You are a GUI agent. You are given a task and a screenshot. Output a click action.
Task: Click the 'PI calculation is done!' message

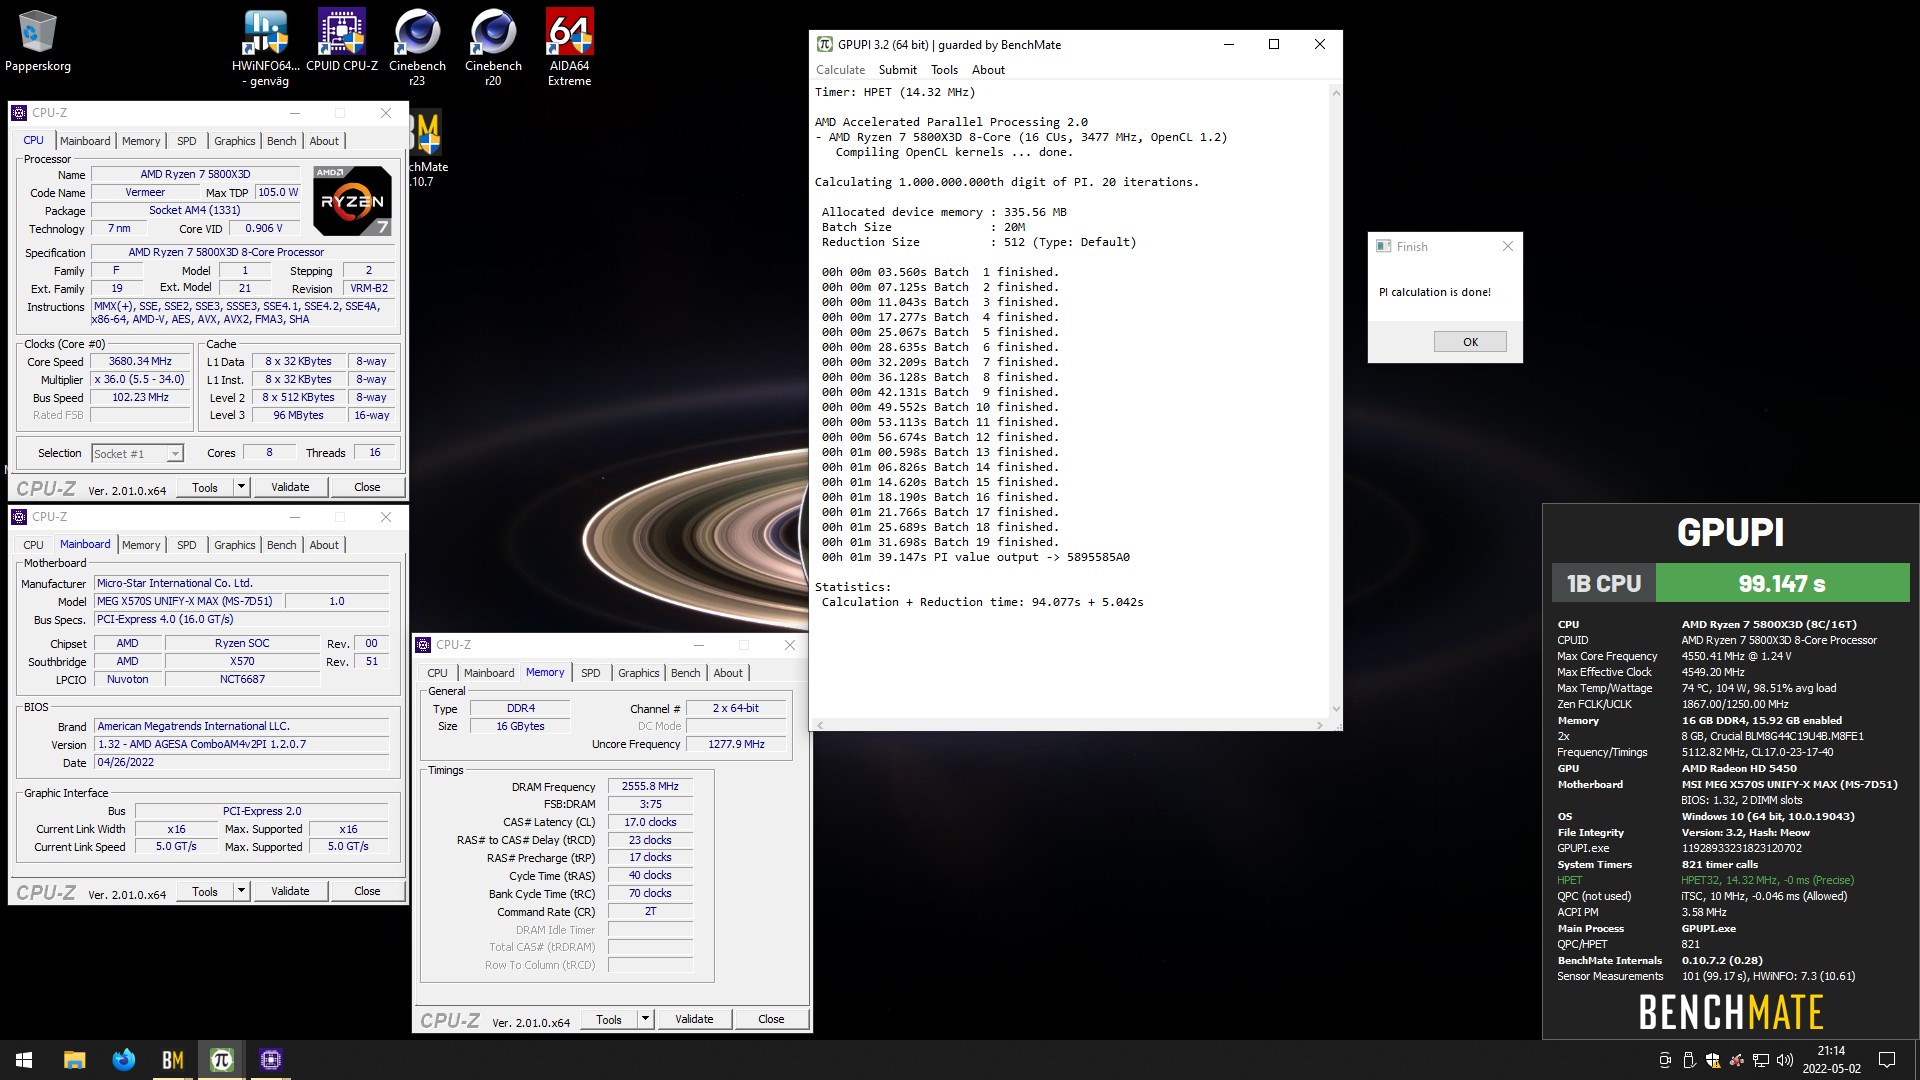(1434, 292)
